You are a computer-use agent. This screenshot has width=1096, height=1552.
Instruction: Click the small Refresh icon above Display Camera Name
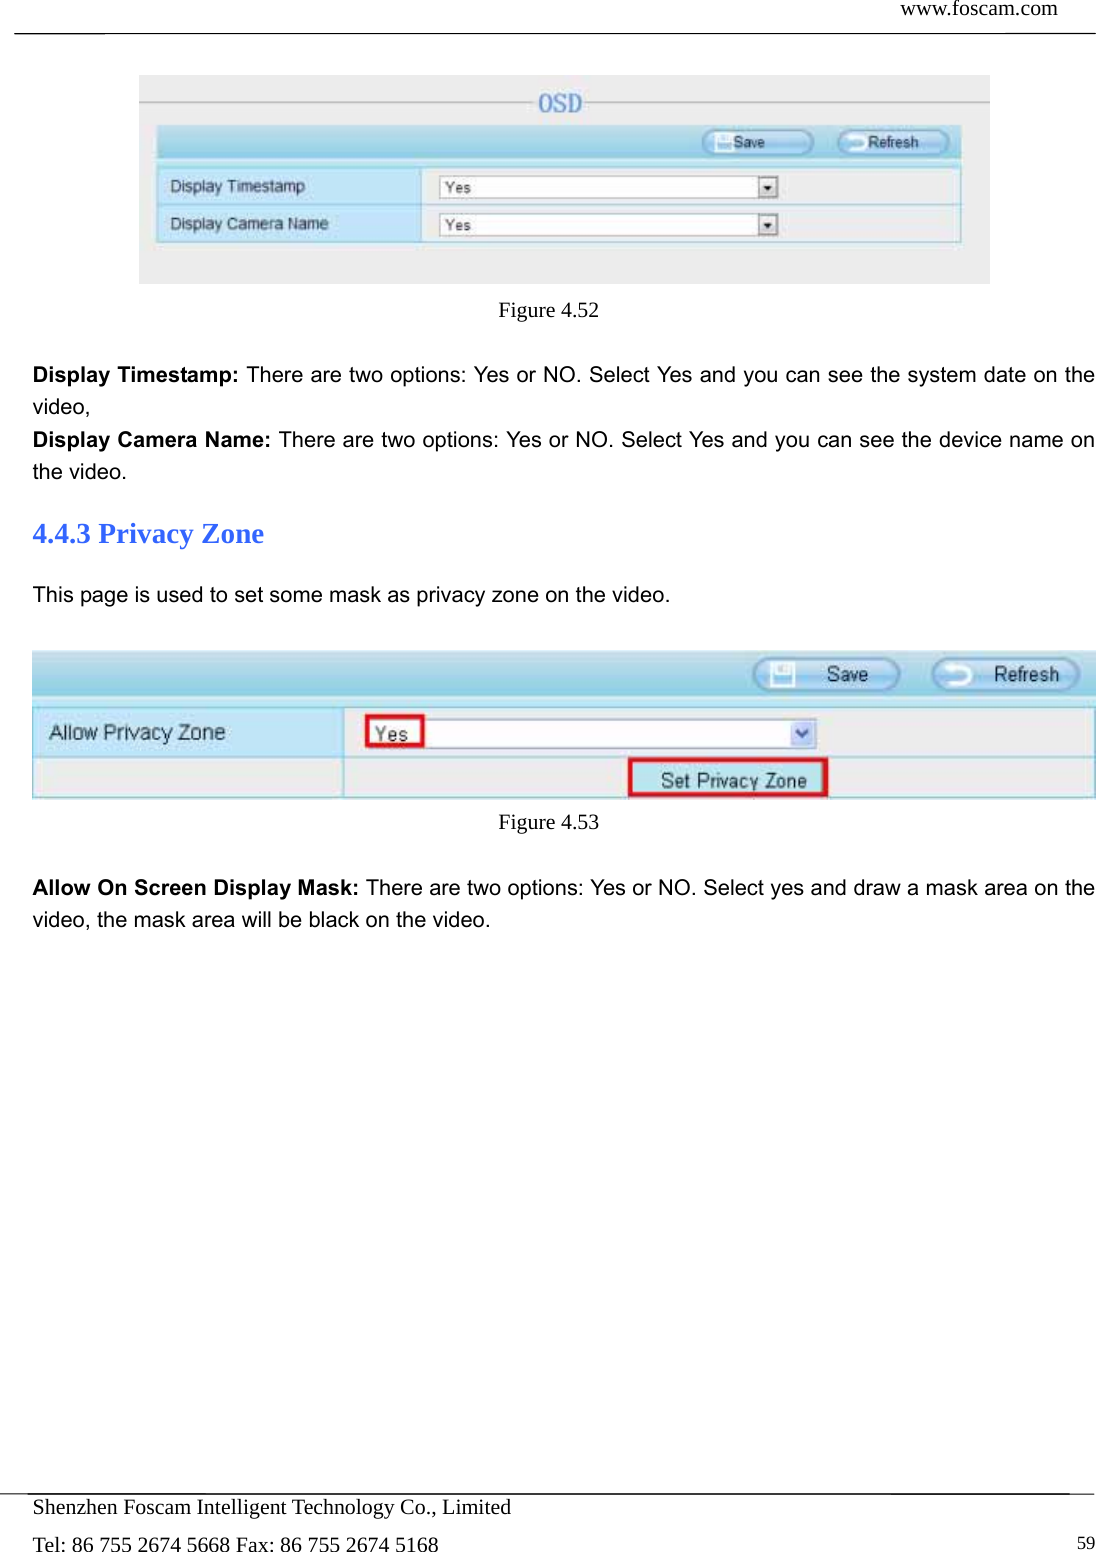click(856, 142)
